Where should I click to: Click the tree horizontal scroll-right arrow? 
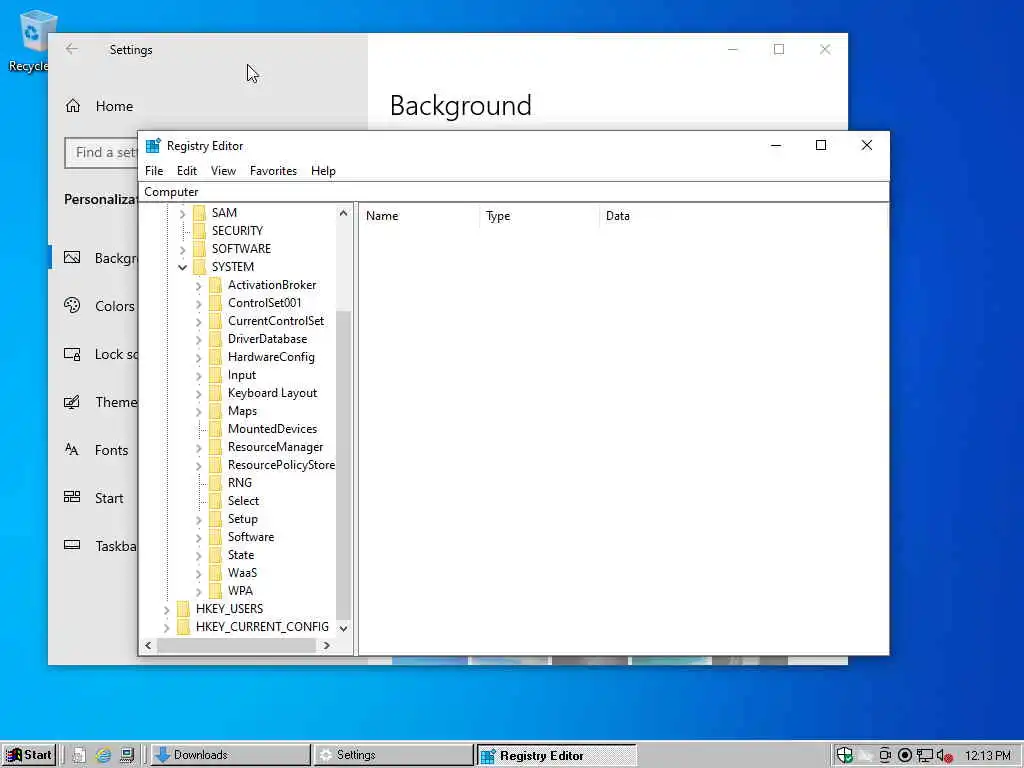click(x=327, y=645)
